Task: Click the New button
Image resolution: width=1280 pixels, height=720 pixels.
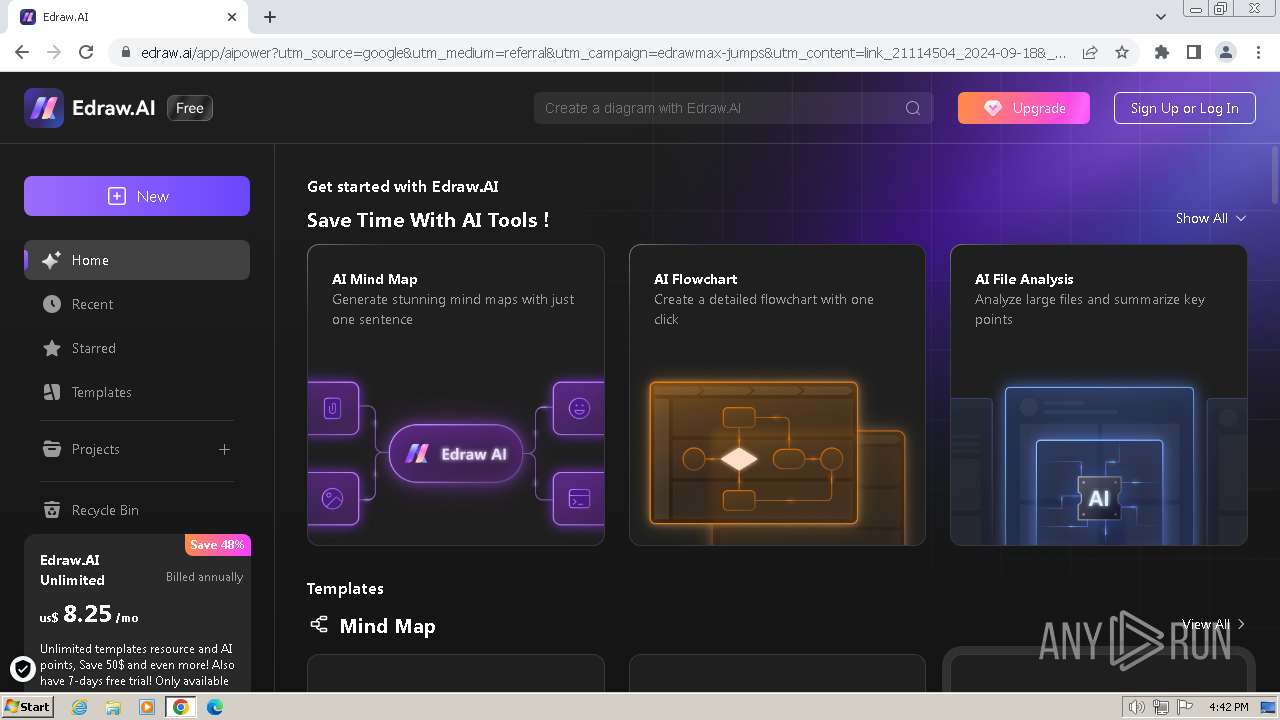Action: (137, 196)
